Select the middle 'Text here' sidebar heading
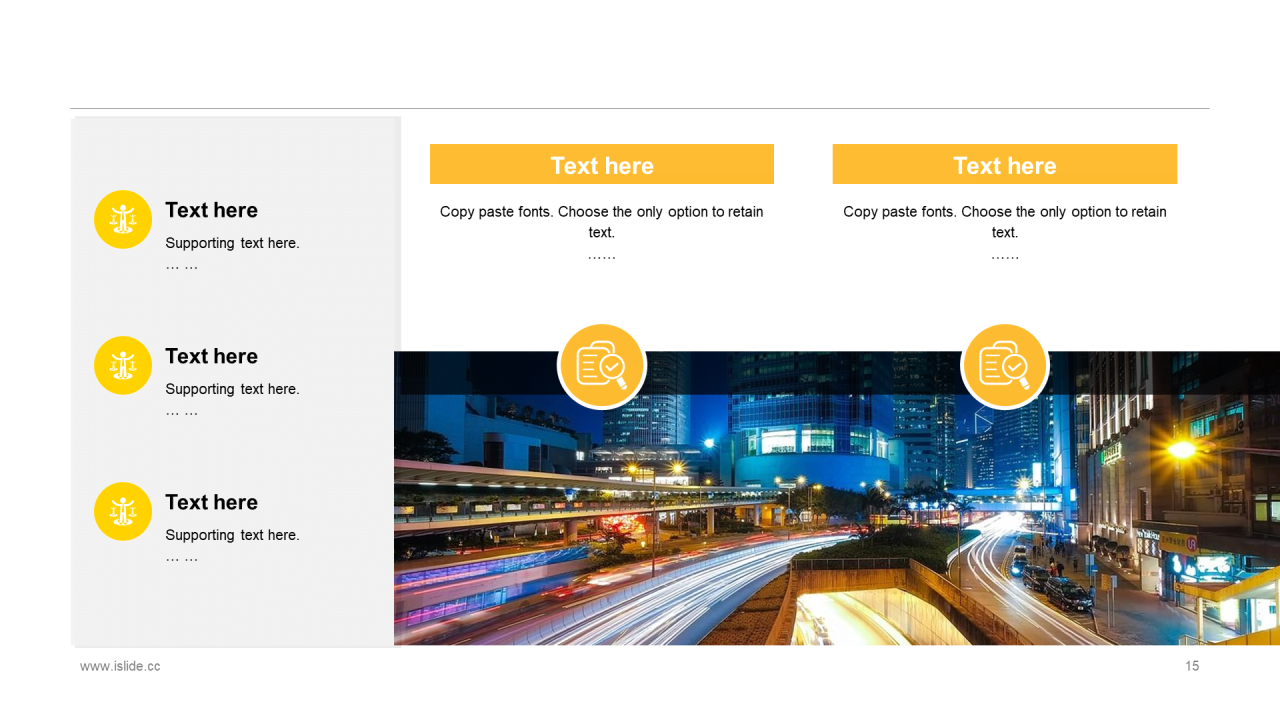 point(211,356)
